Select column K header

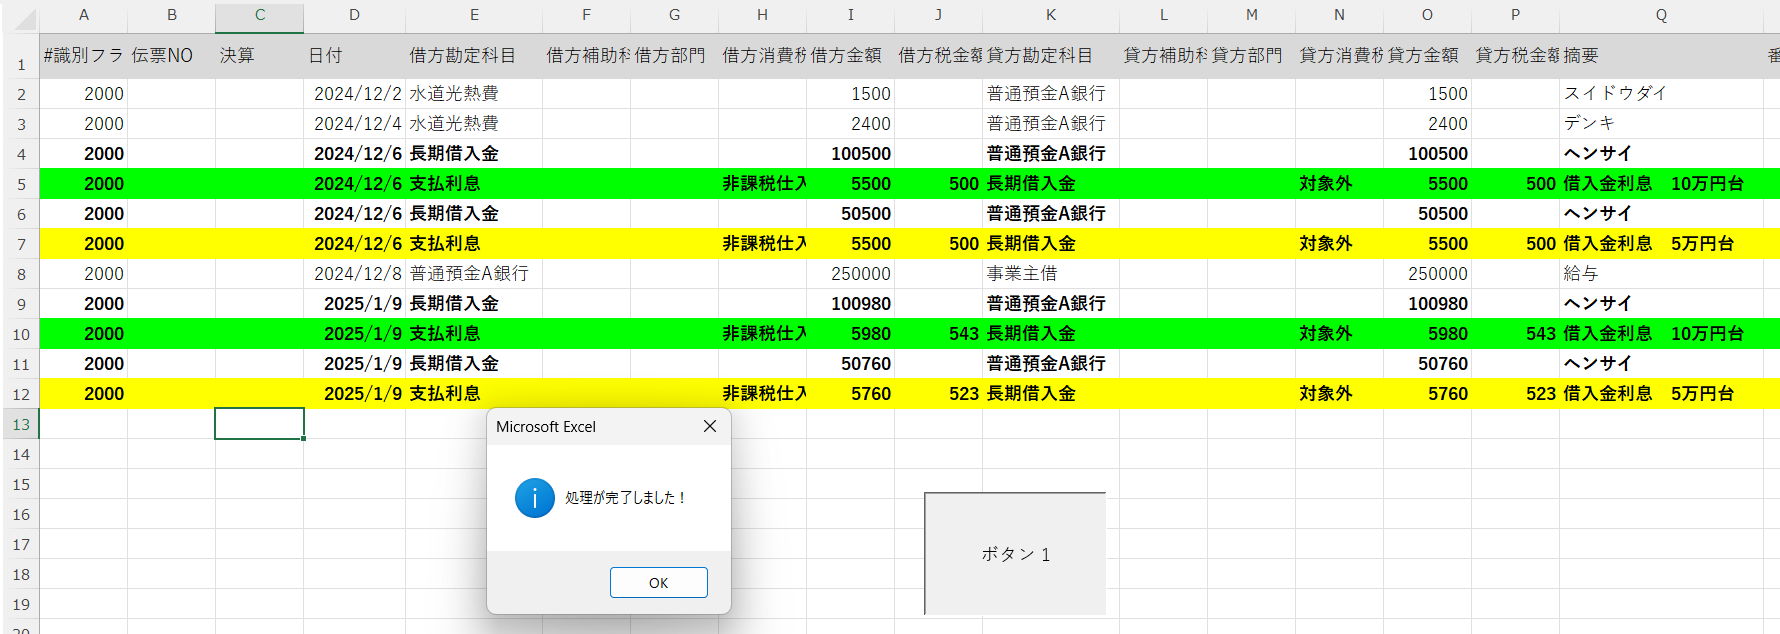pos(1050,15)
